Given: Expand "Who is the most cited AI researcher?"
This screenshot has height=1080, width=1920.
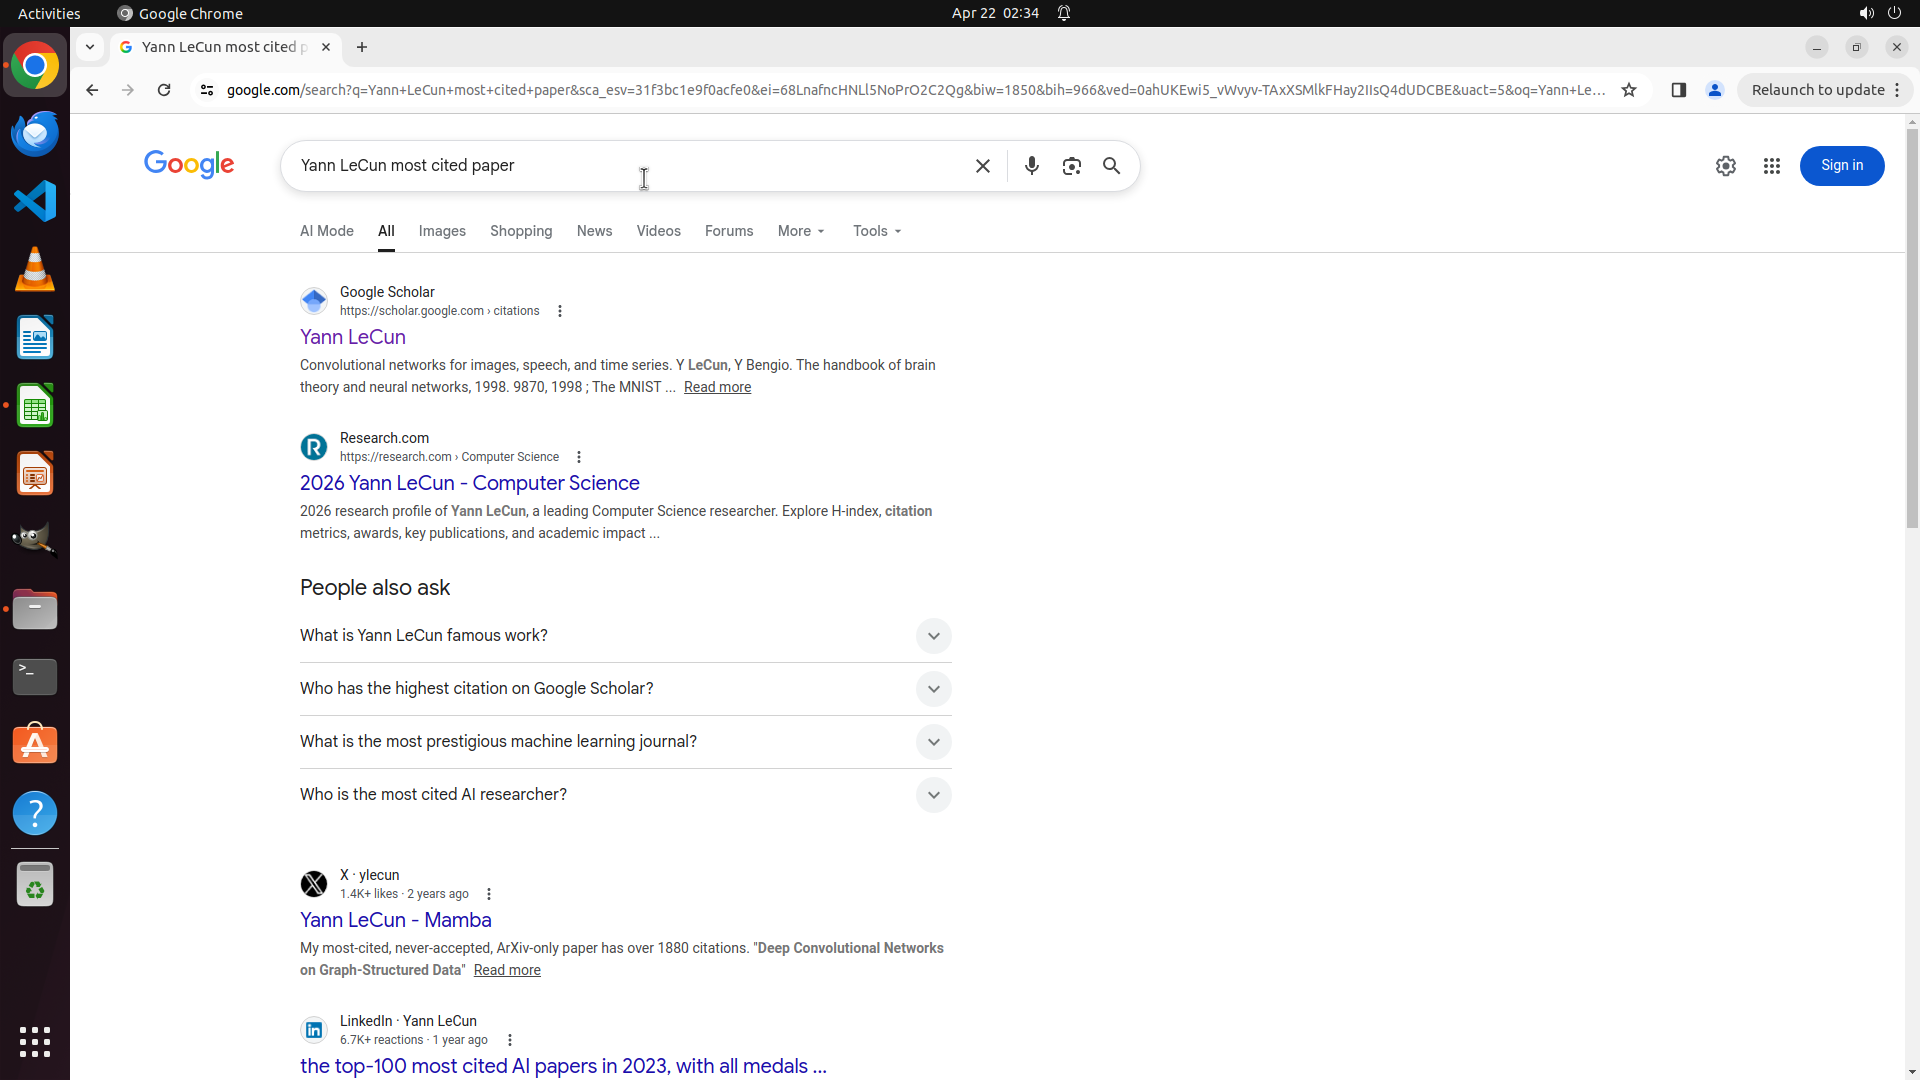Looking at the screenshot, I should [932, 795].
